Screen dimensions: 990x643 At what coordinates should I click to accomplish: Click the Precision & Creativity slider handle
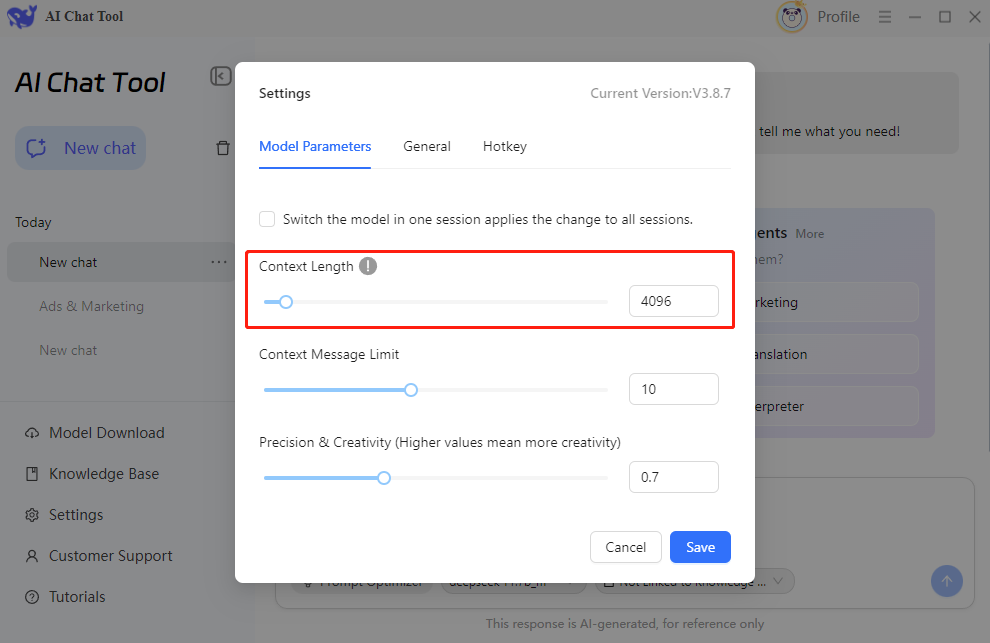click(x=384, y=478)
